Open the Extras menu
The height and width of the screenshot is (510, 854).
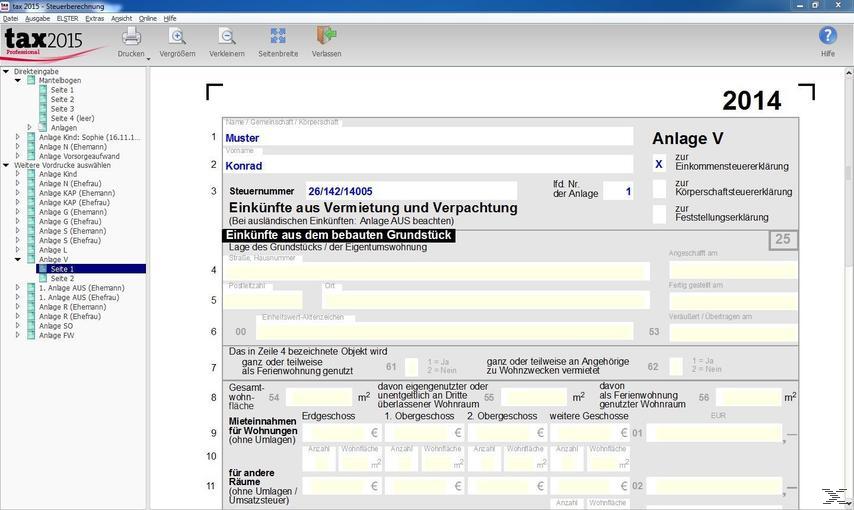click(x=94, y=18)
